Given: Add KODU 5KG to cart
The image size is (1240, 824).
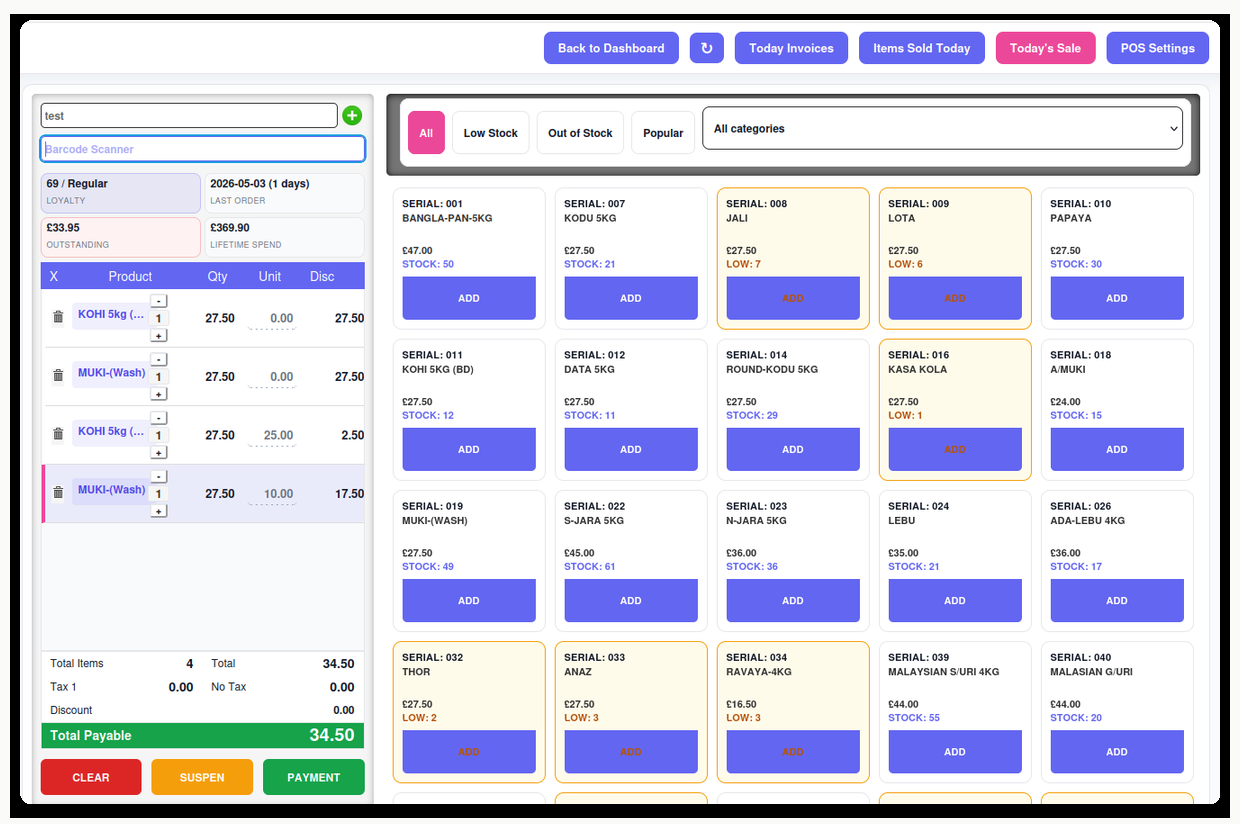Looking at the screenshot, I should point(631,298).
